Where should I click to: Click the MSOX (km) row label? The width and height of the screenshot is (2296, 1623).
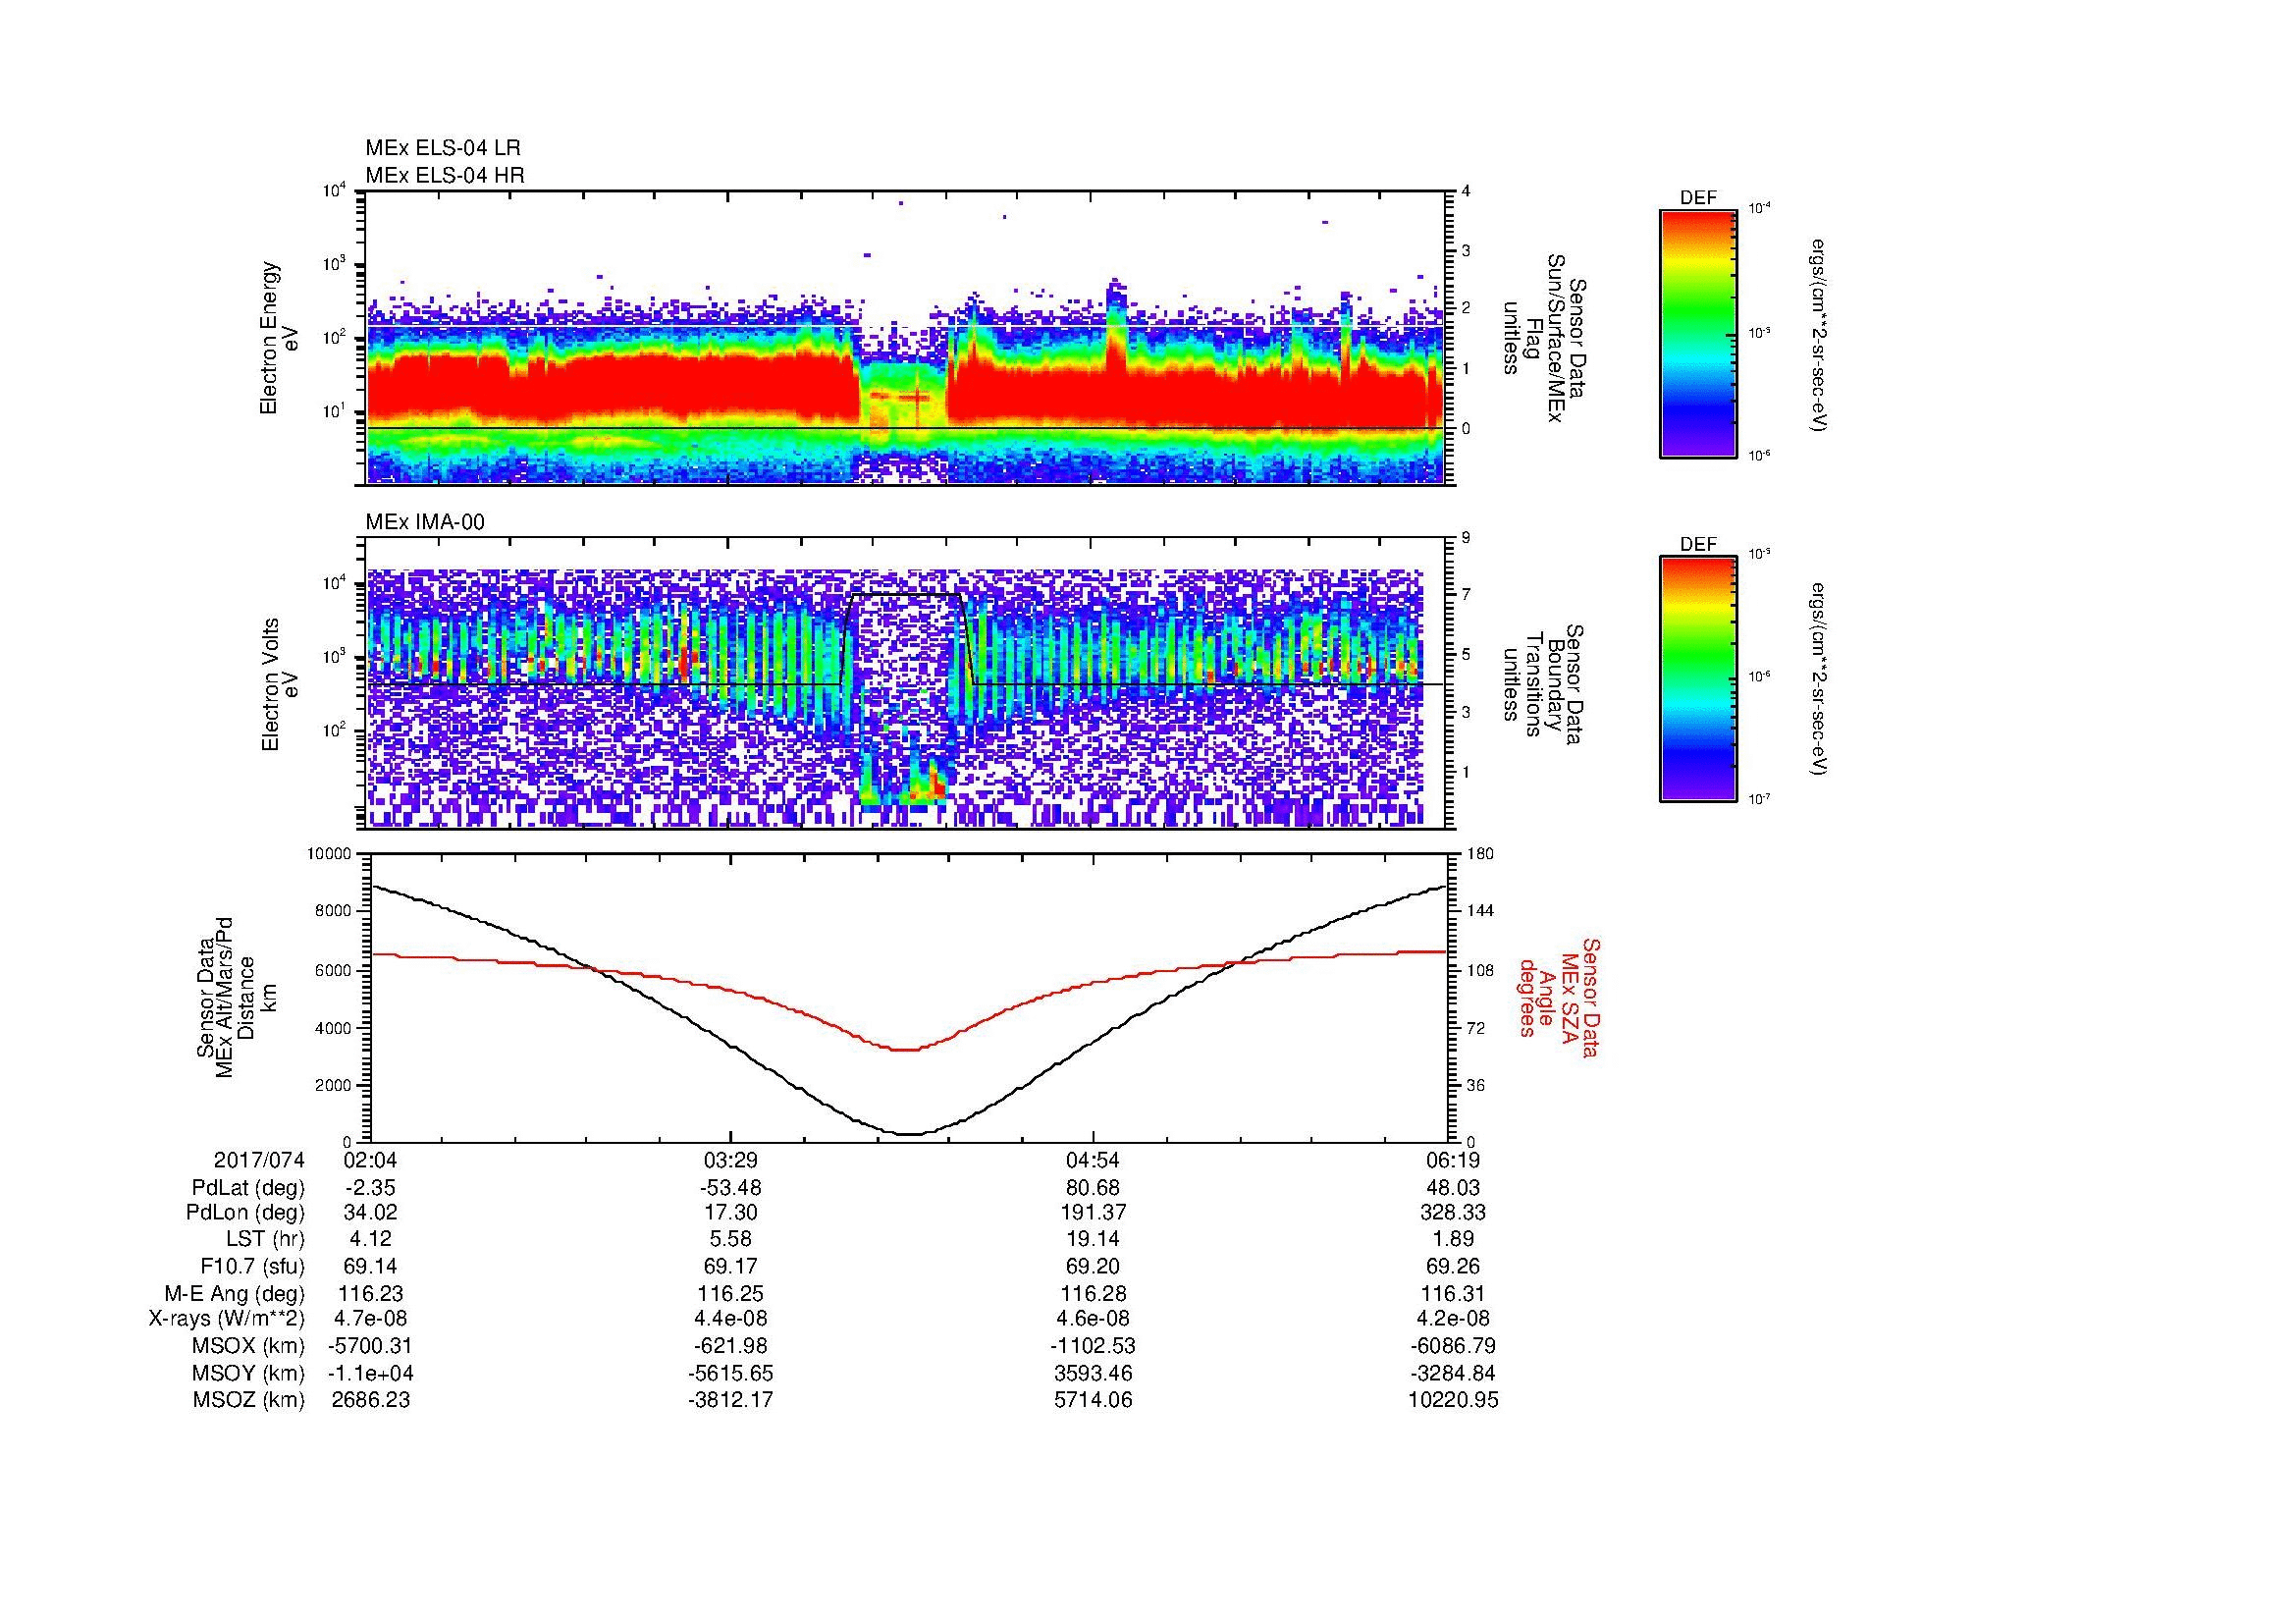248,1346
